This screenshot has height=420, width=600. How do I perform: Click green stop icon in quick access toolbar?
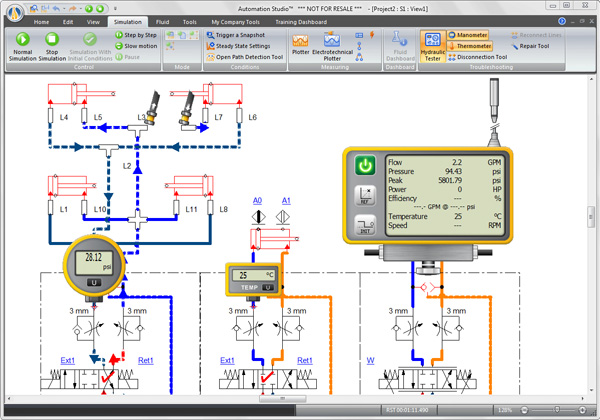(x=100, y=8)
